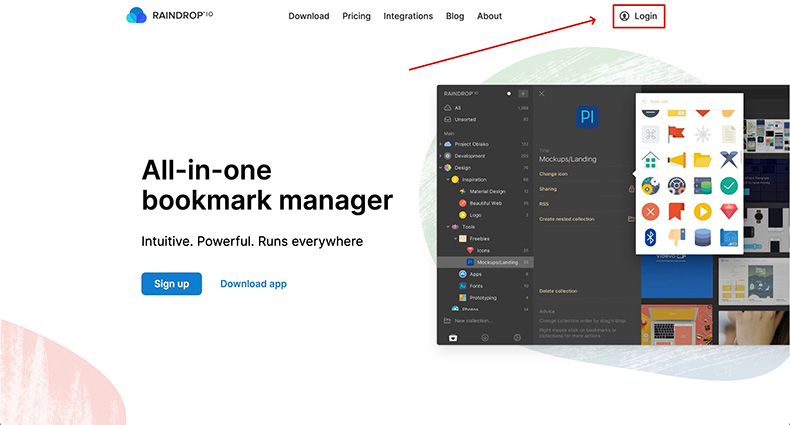This screenshot has height=425, width=790.
Task: Click the Mockups/Landing title field
Action: point(568,159)
